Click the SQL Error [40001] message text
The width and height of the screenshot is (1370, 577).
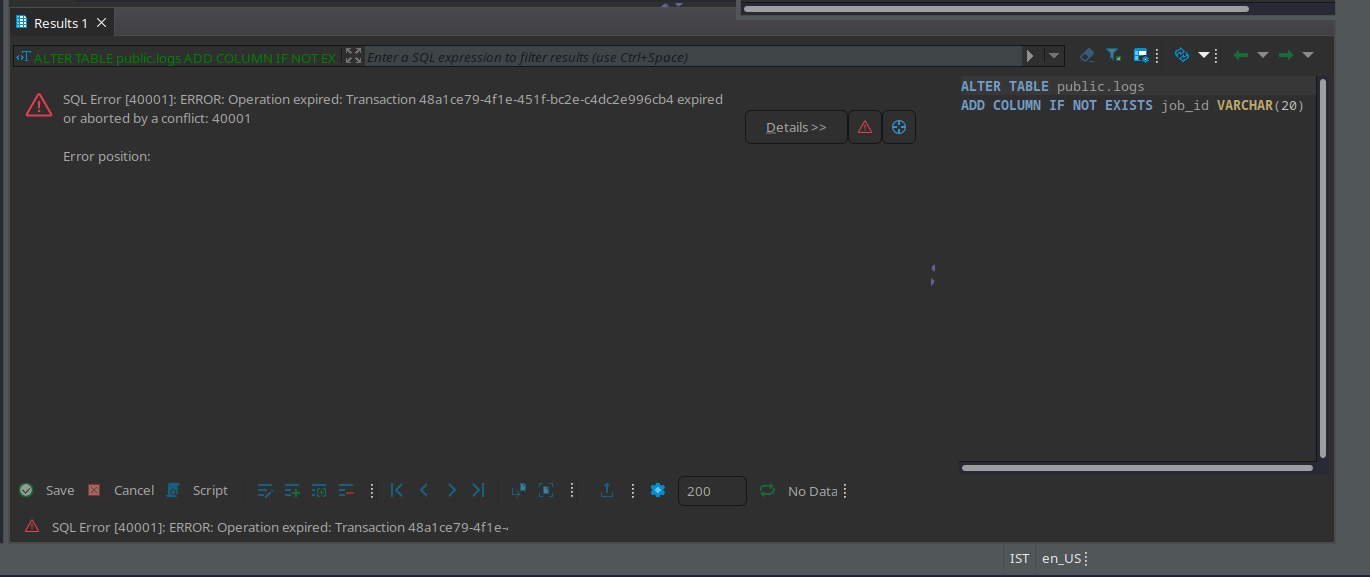click(x=393, y=109)
